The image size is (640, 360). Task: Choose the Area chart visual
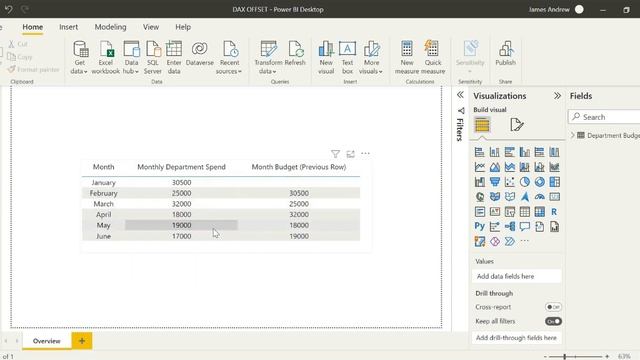(x=495, y=167)
